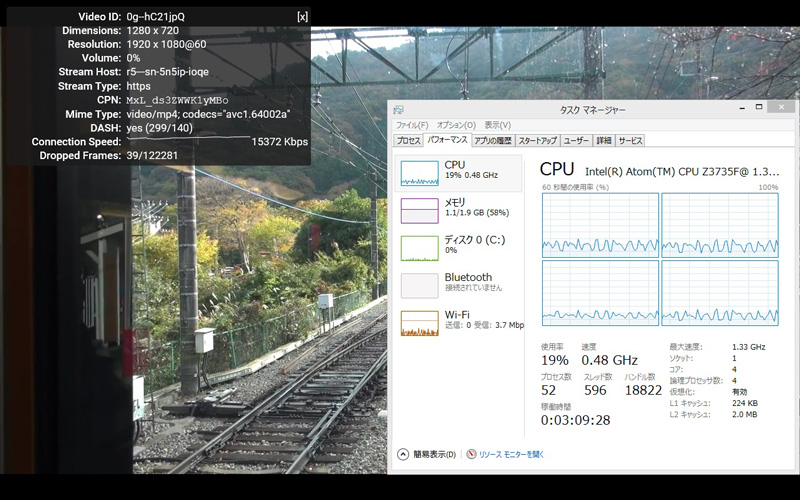Click the 仮想化 value 有効
800x500 pixels.
click(x=739, y=392)
